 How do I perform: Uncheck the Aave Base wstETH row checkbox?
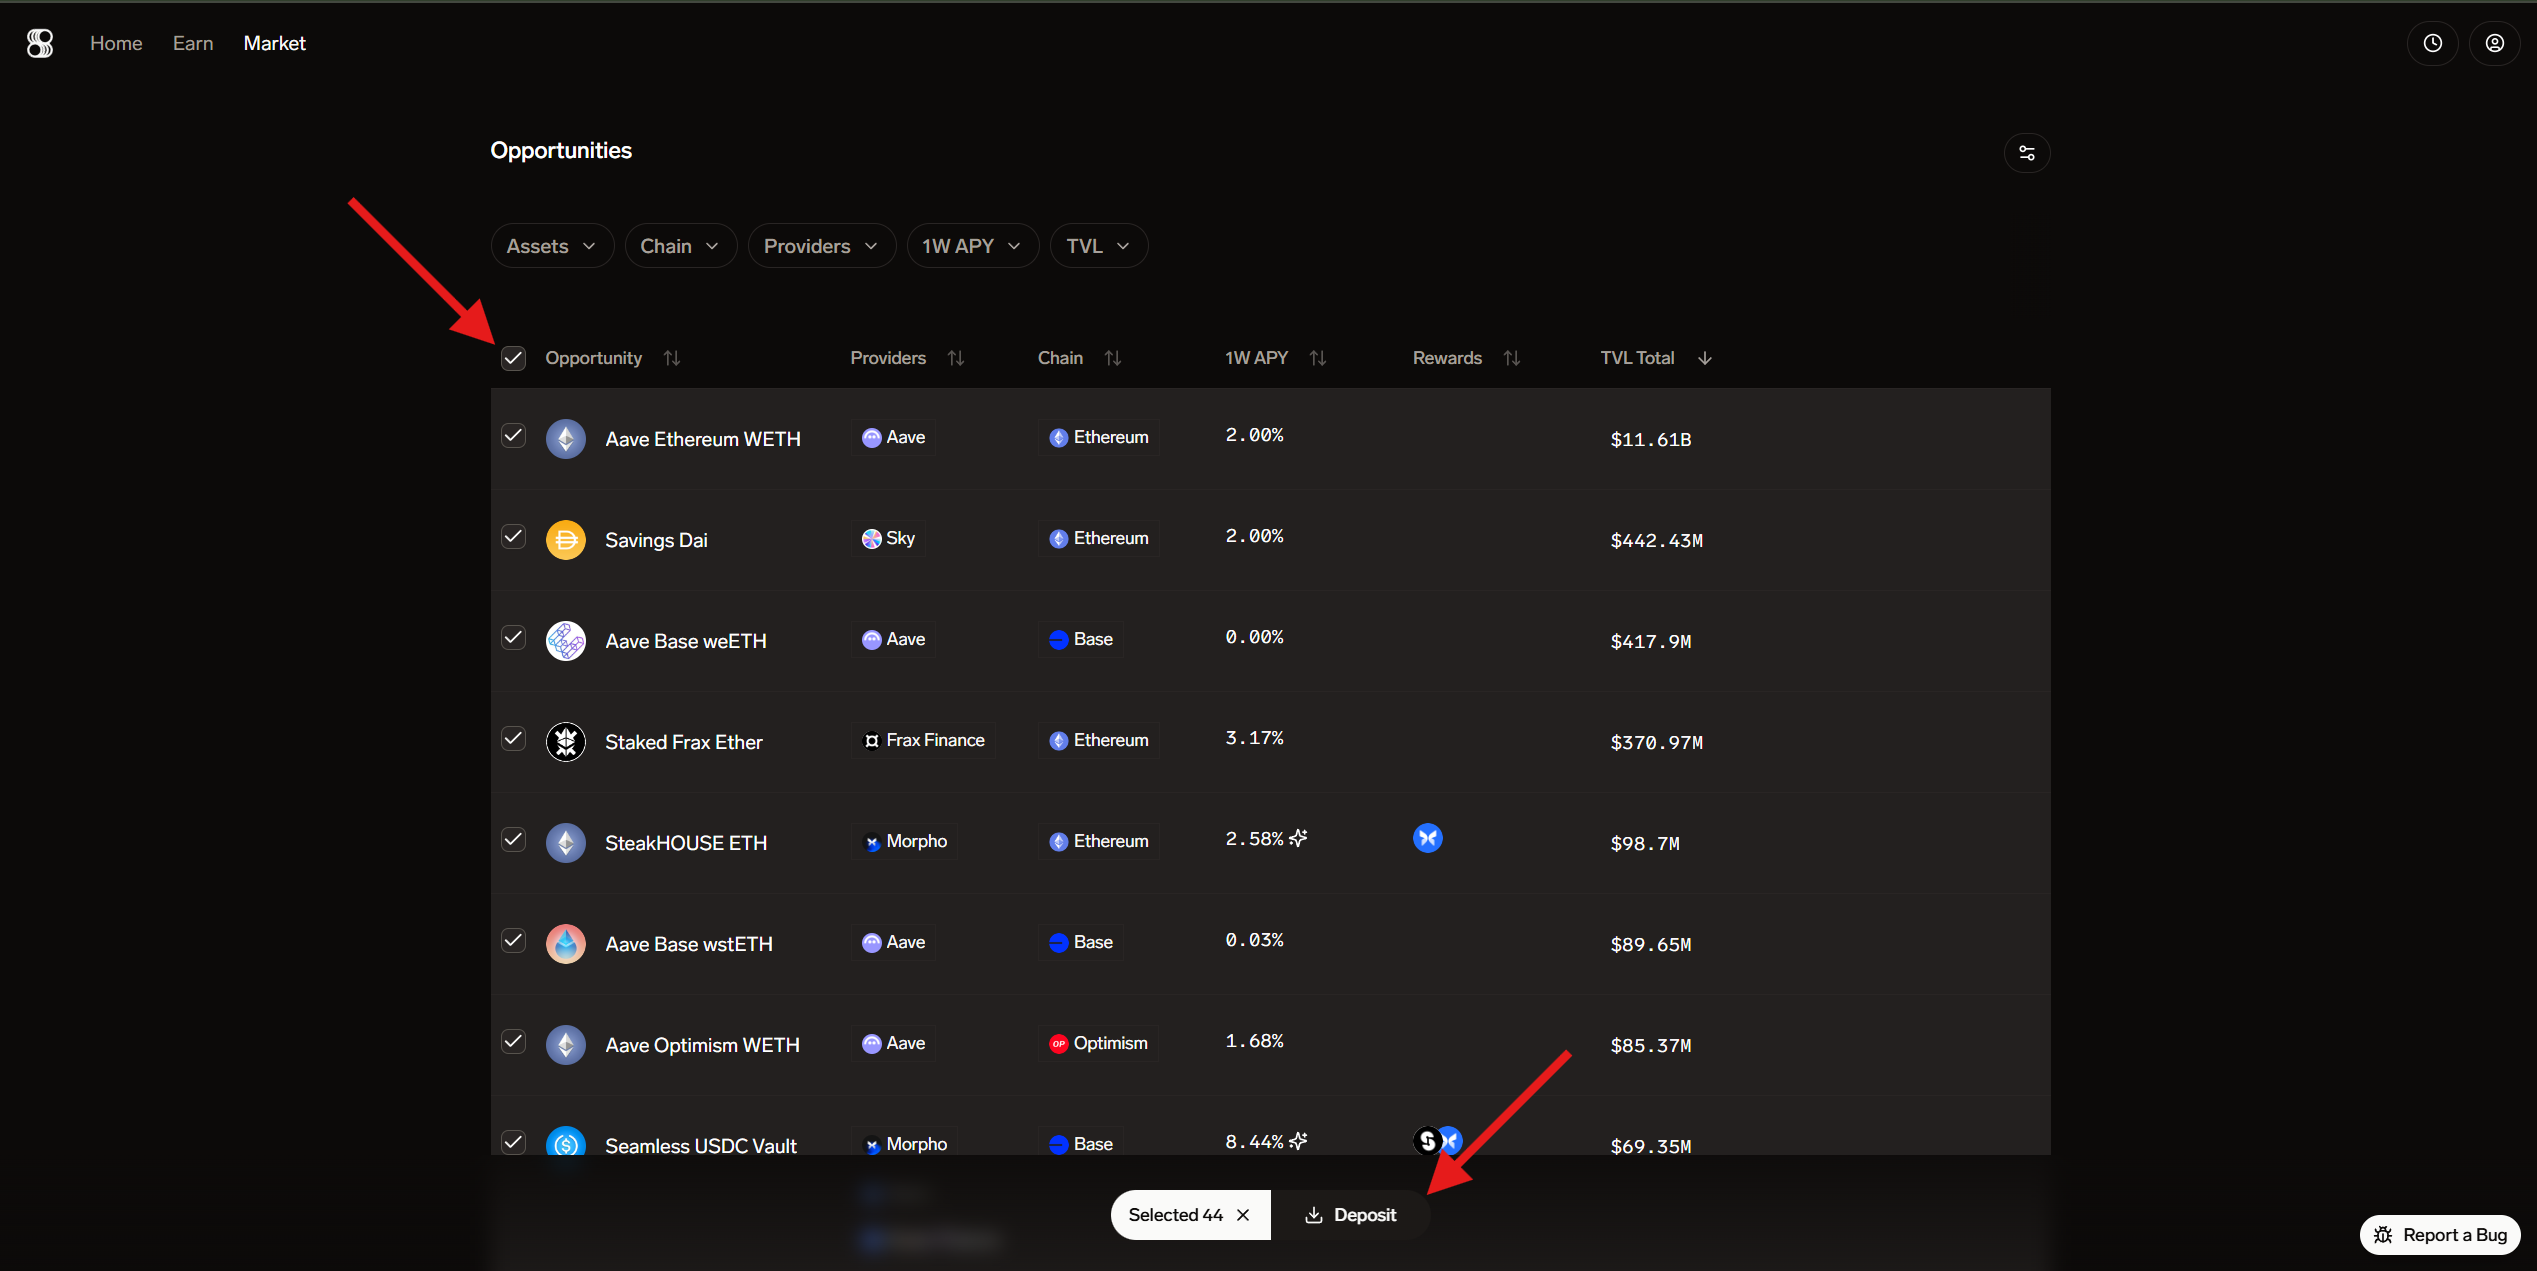click(x=513, y=941)
